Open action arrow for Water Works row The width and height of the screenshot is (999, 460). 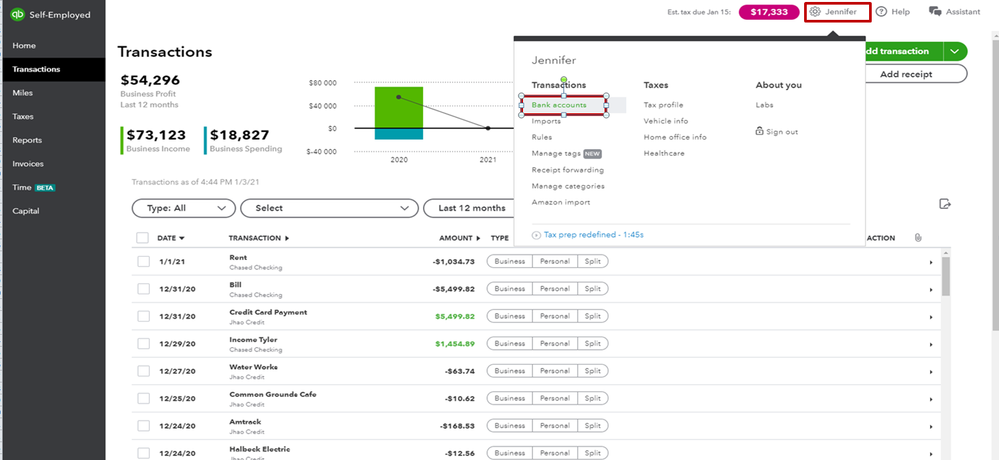click(x=931, y=371)
